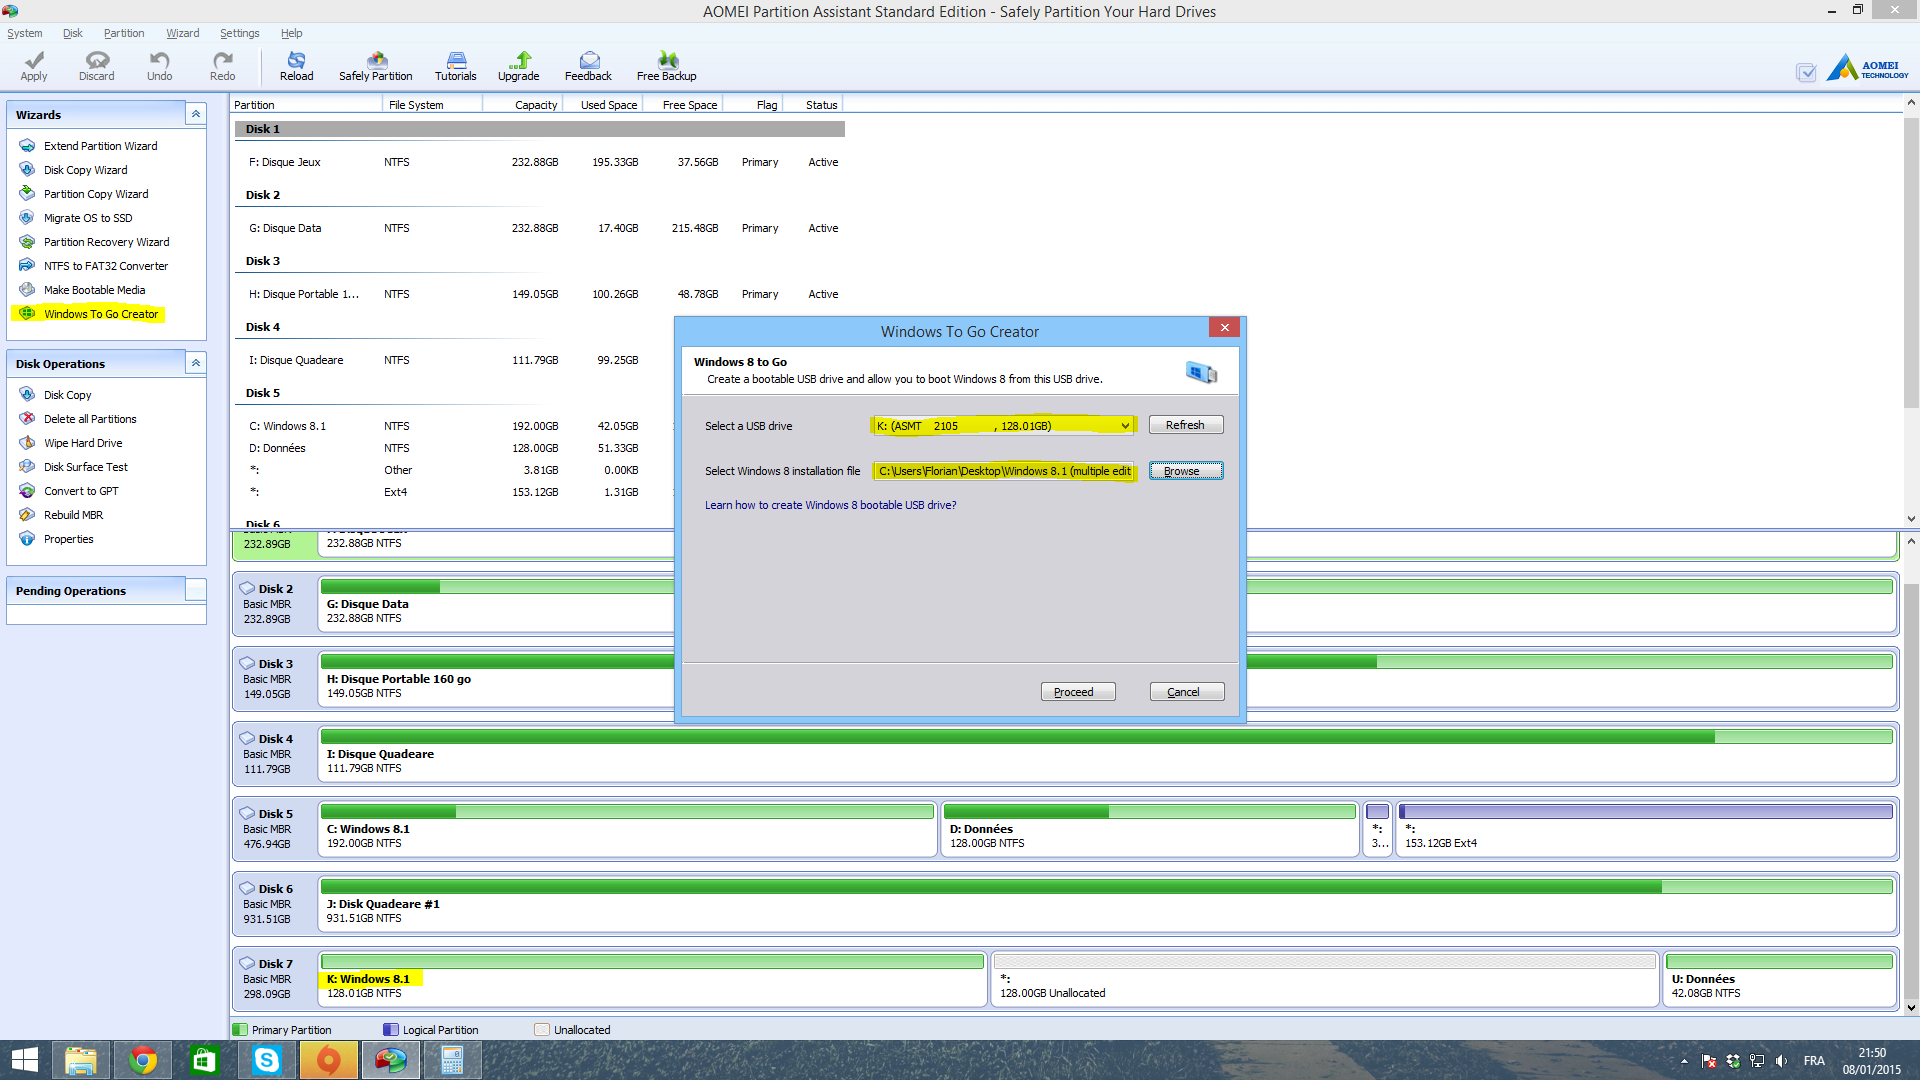Image resolution: width=1920 pixels, height=1080 pixels.
Task: Select U: Données partition on Disk 7
Action: (x=1779, y=978)
